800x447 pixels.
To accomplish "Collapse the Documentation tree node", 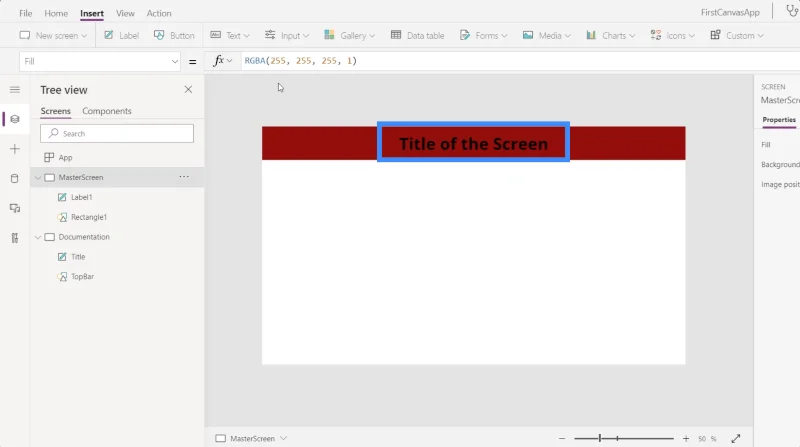I will pyautogui.click(x=38, y=237).
